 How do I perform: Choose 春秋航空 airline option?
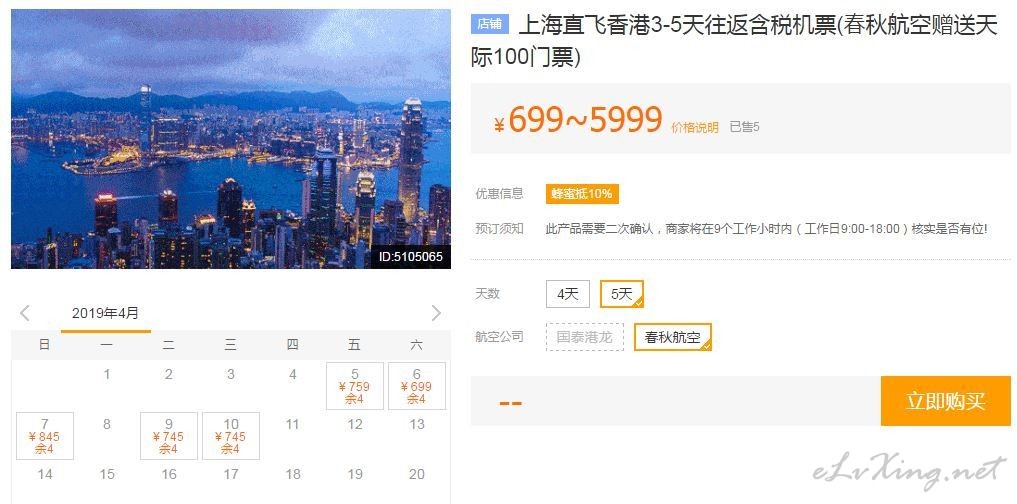tap(673, 337)
